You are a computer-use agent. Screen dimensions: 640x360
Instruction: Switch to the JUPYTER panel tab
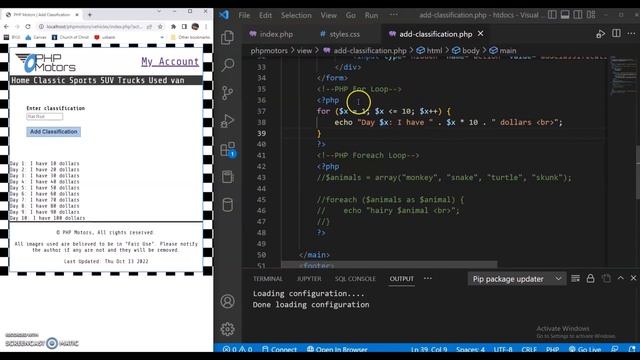(x=309, y=279)
